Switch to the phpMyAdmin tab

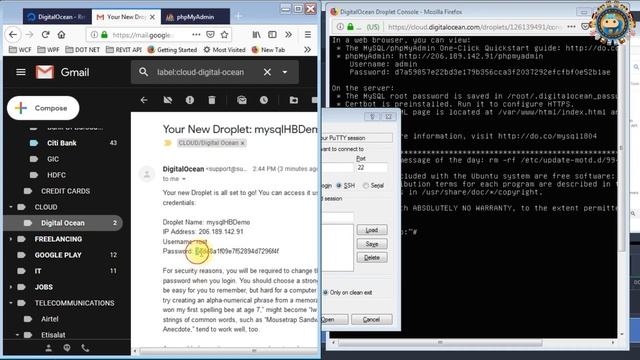click(196, 17)
